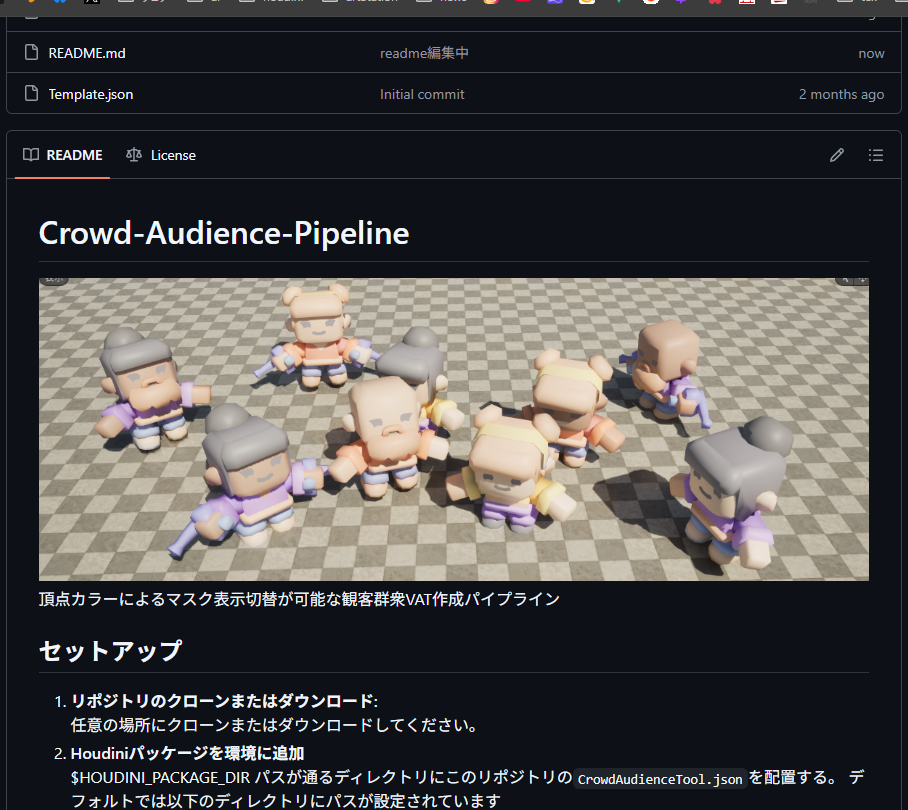Switch to the License tab
This screenshot has width=908, height=810.
click(x=161, y=155)
